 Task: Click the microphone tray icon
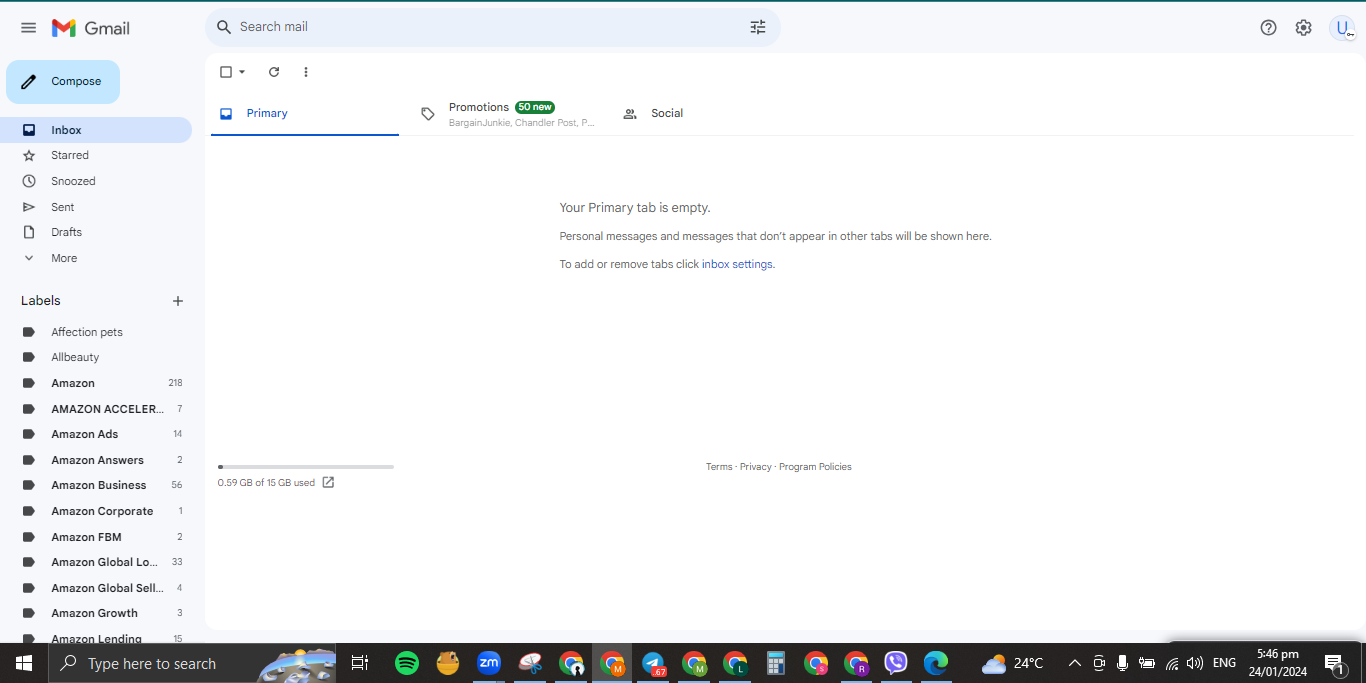1123,663
